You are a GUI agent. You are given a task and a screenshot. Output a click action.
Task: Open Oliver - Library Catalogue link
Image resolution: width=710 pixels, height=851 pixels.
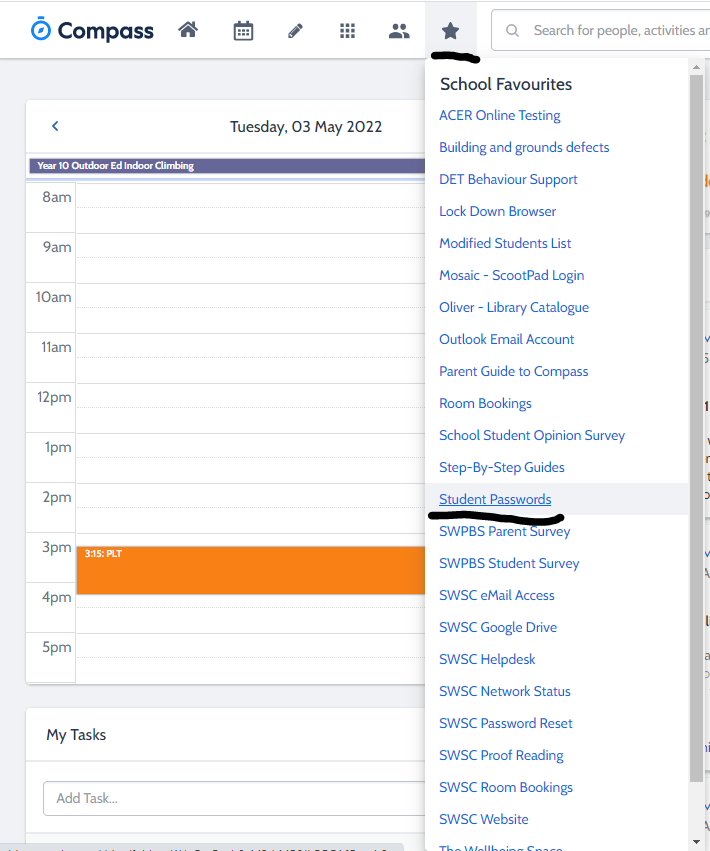[514, 308]
